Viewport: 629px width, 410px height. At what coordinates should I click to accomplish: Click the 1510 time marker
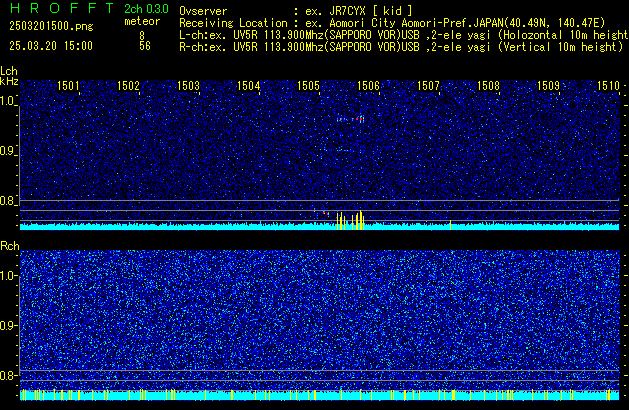(609, 86)
